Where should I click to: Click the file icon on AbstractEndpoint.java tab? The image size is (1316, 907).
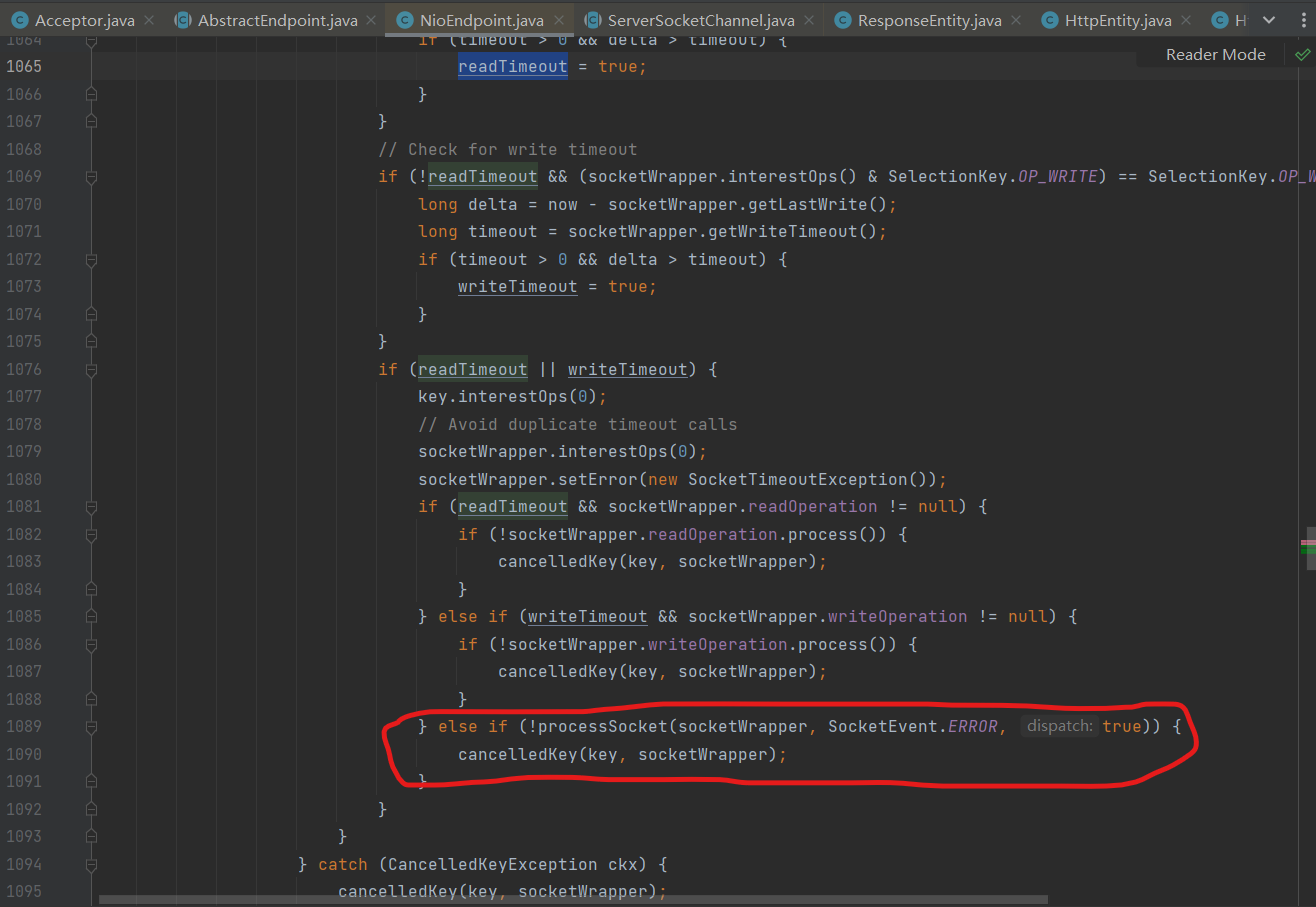[183, 19]
